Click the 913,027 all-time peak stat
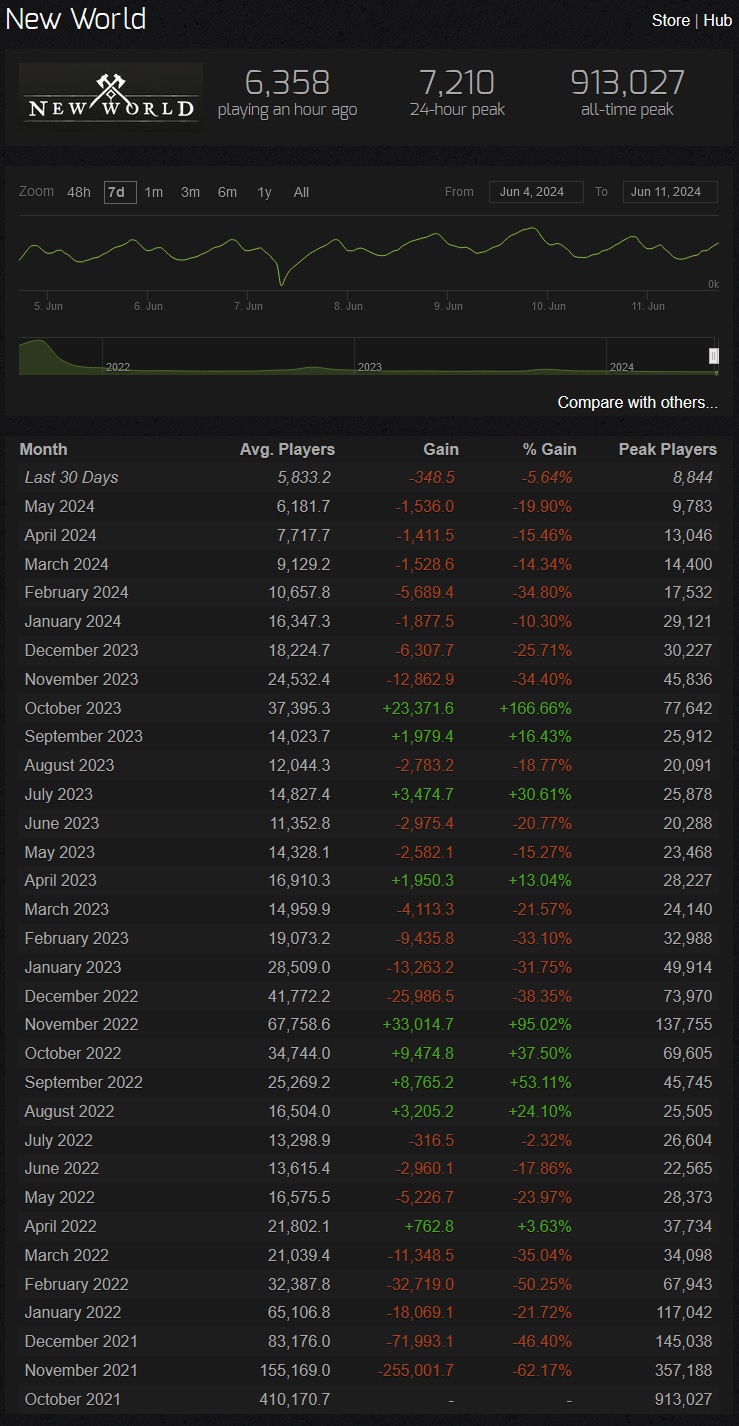Image resolution: width=739 pixels, height=1426 pixels. pyautogui.click(x=627, y=93)
